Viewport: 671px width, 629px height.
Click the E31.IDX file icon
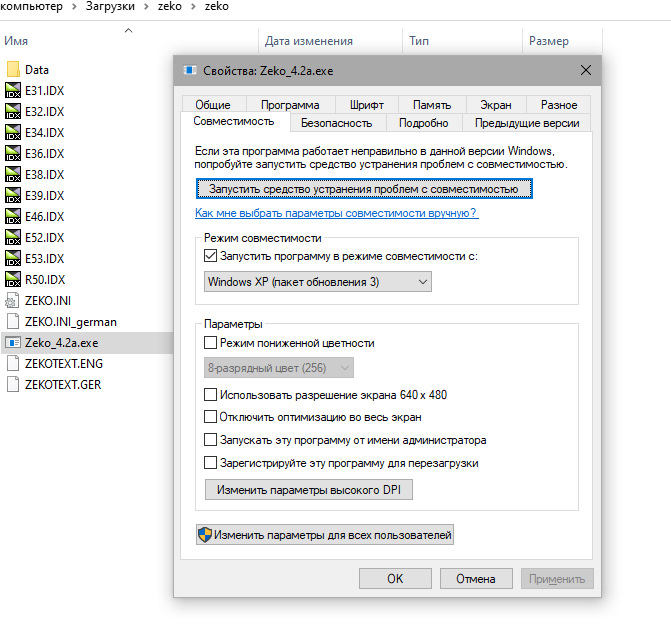click(x=13, y=90)
